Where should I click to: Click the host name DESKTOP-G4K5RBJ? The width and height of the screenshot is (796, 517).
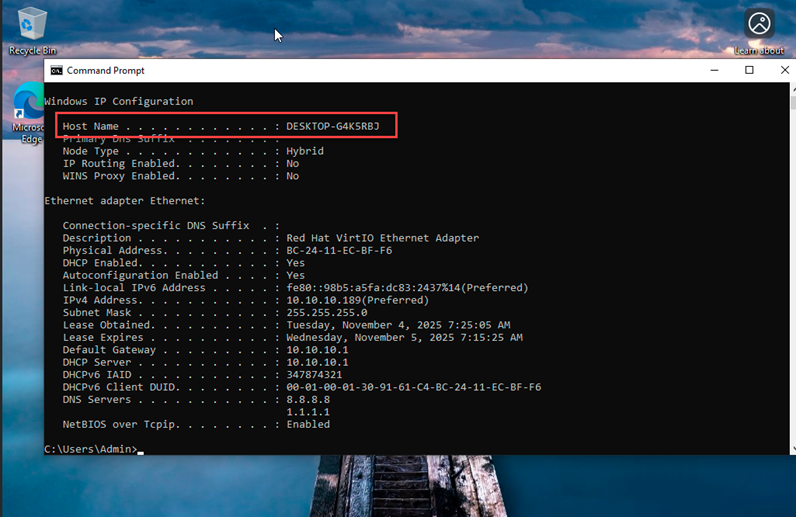point(332,126)
